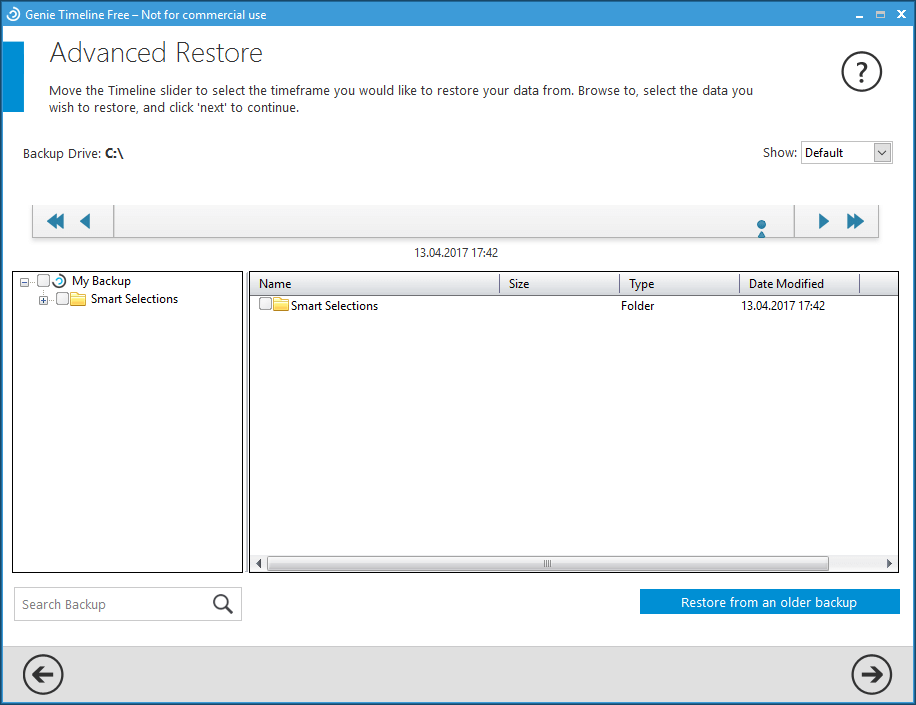Screen dimensions: 916x705
Task: Jump to the earliest timeline point
Action: 55,221
